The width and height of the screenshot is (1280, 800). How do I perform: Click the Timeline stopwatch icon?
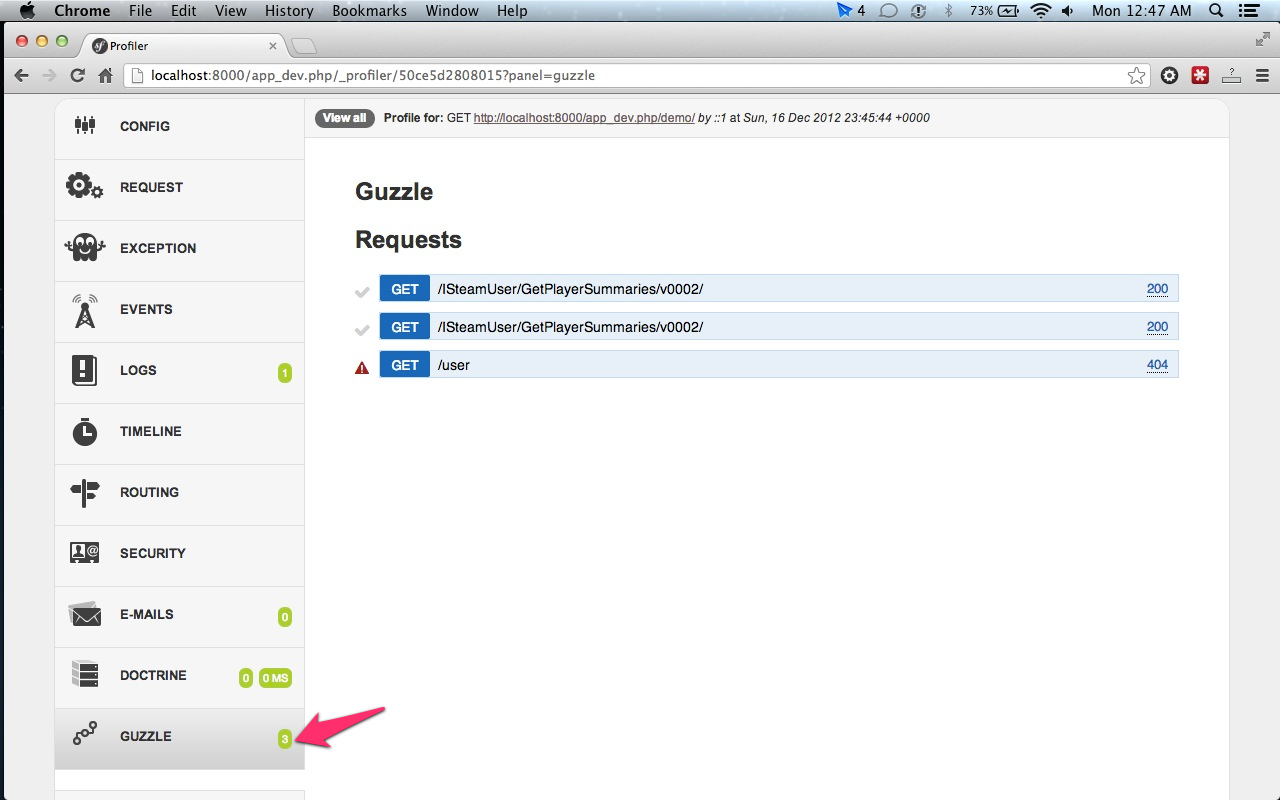85,431
